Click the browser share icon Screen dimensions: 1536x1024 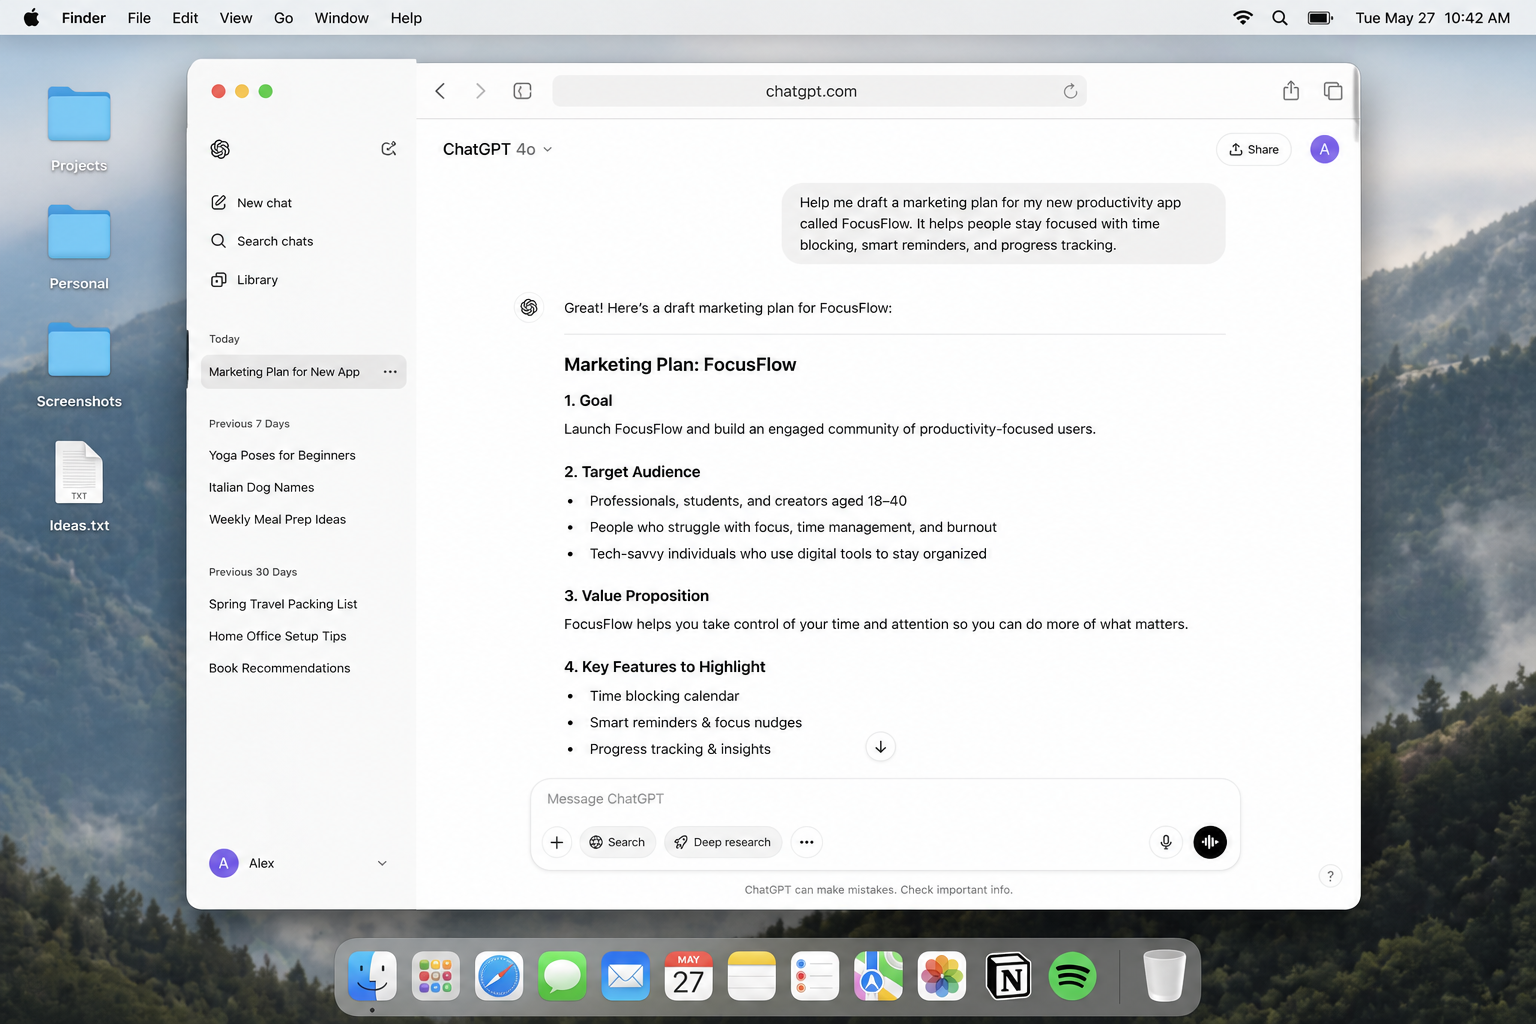(1291, 91)
